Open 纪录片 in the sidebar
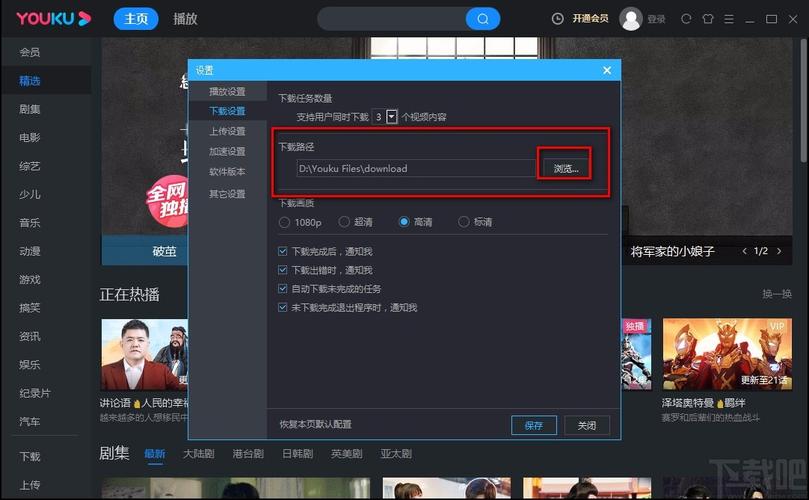 point(35,393)
